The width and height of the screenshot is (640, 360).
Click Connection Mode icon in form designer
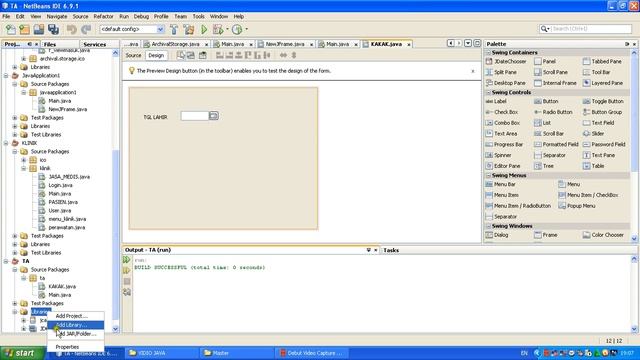190,56
